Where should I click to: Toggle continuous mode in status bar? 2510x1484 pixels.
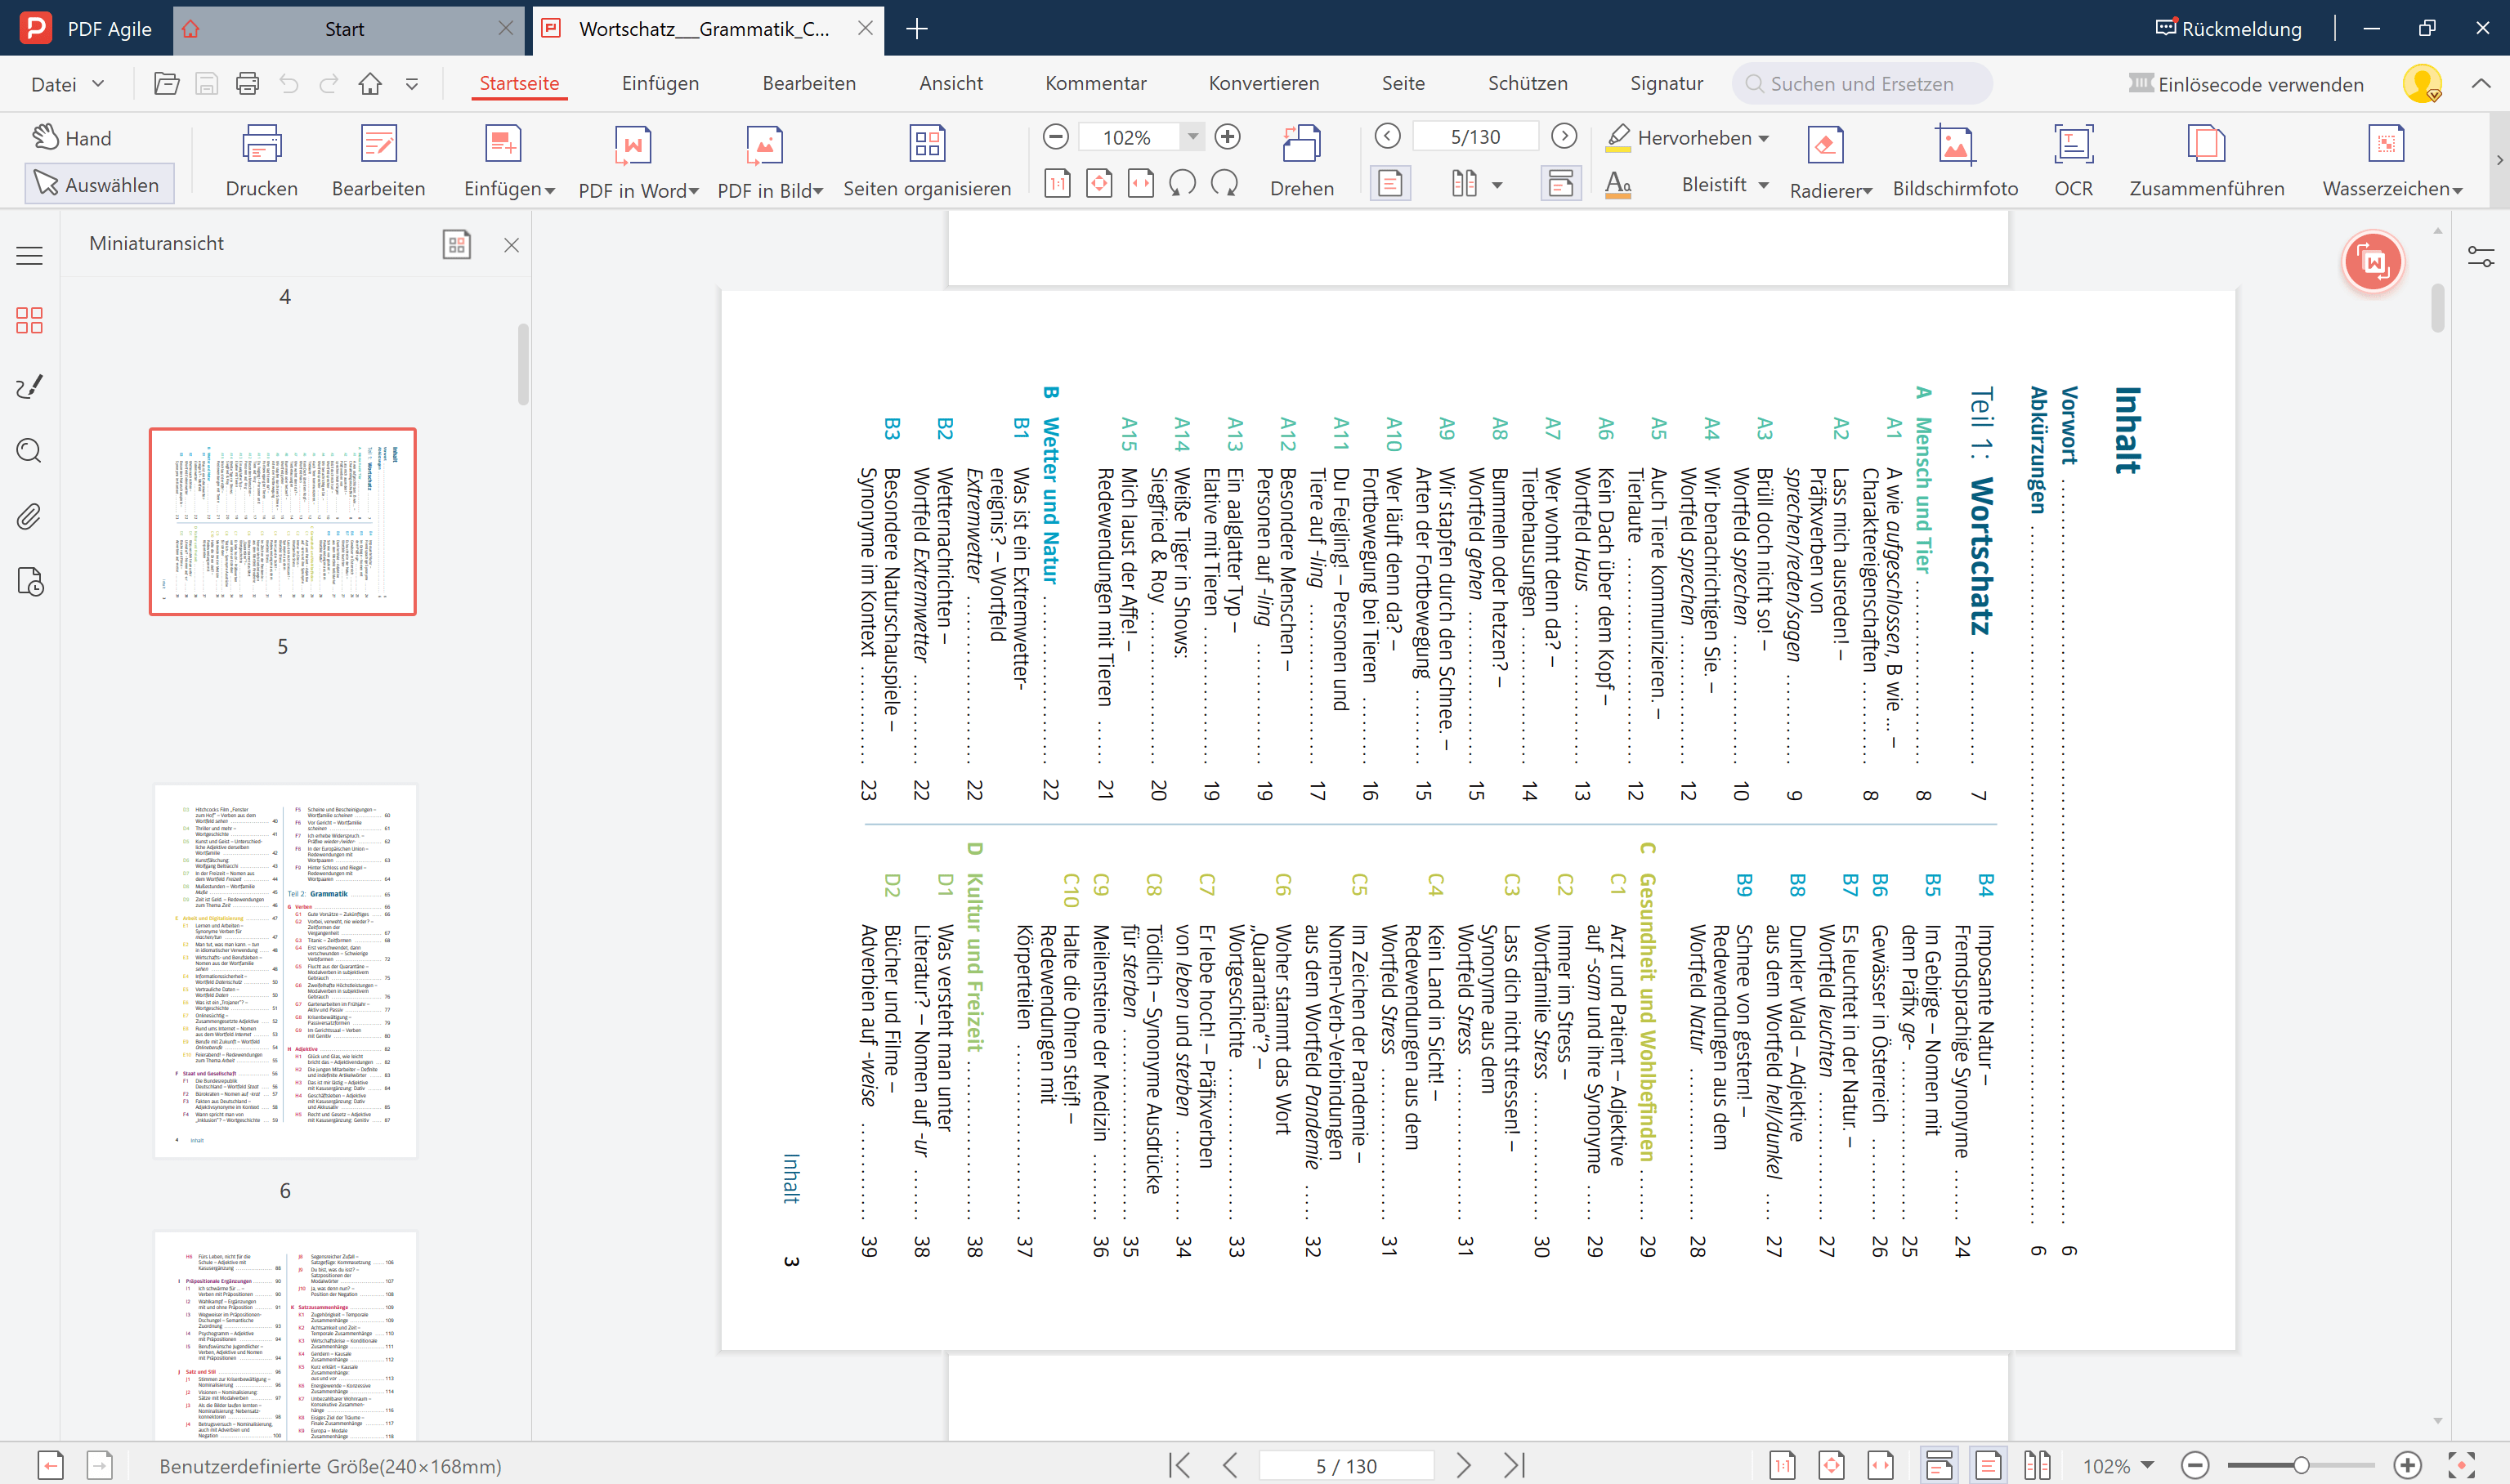click(x=1939, y=1466)
